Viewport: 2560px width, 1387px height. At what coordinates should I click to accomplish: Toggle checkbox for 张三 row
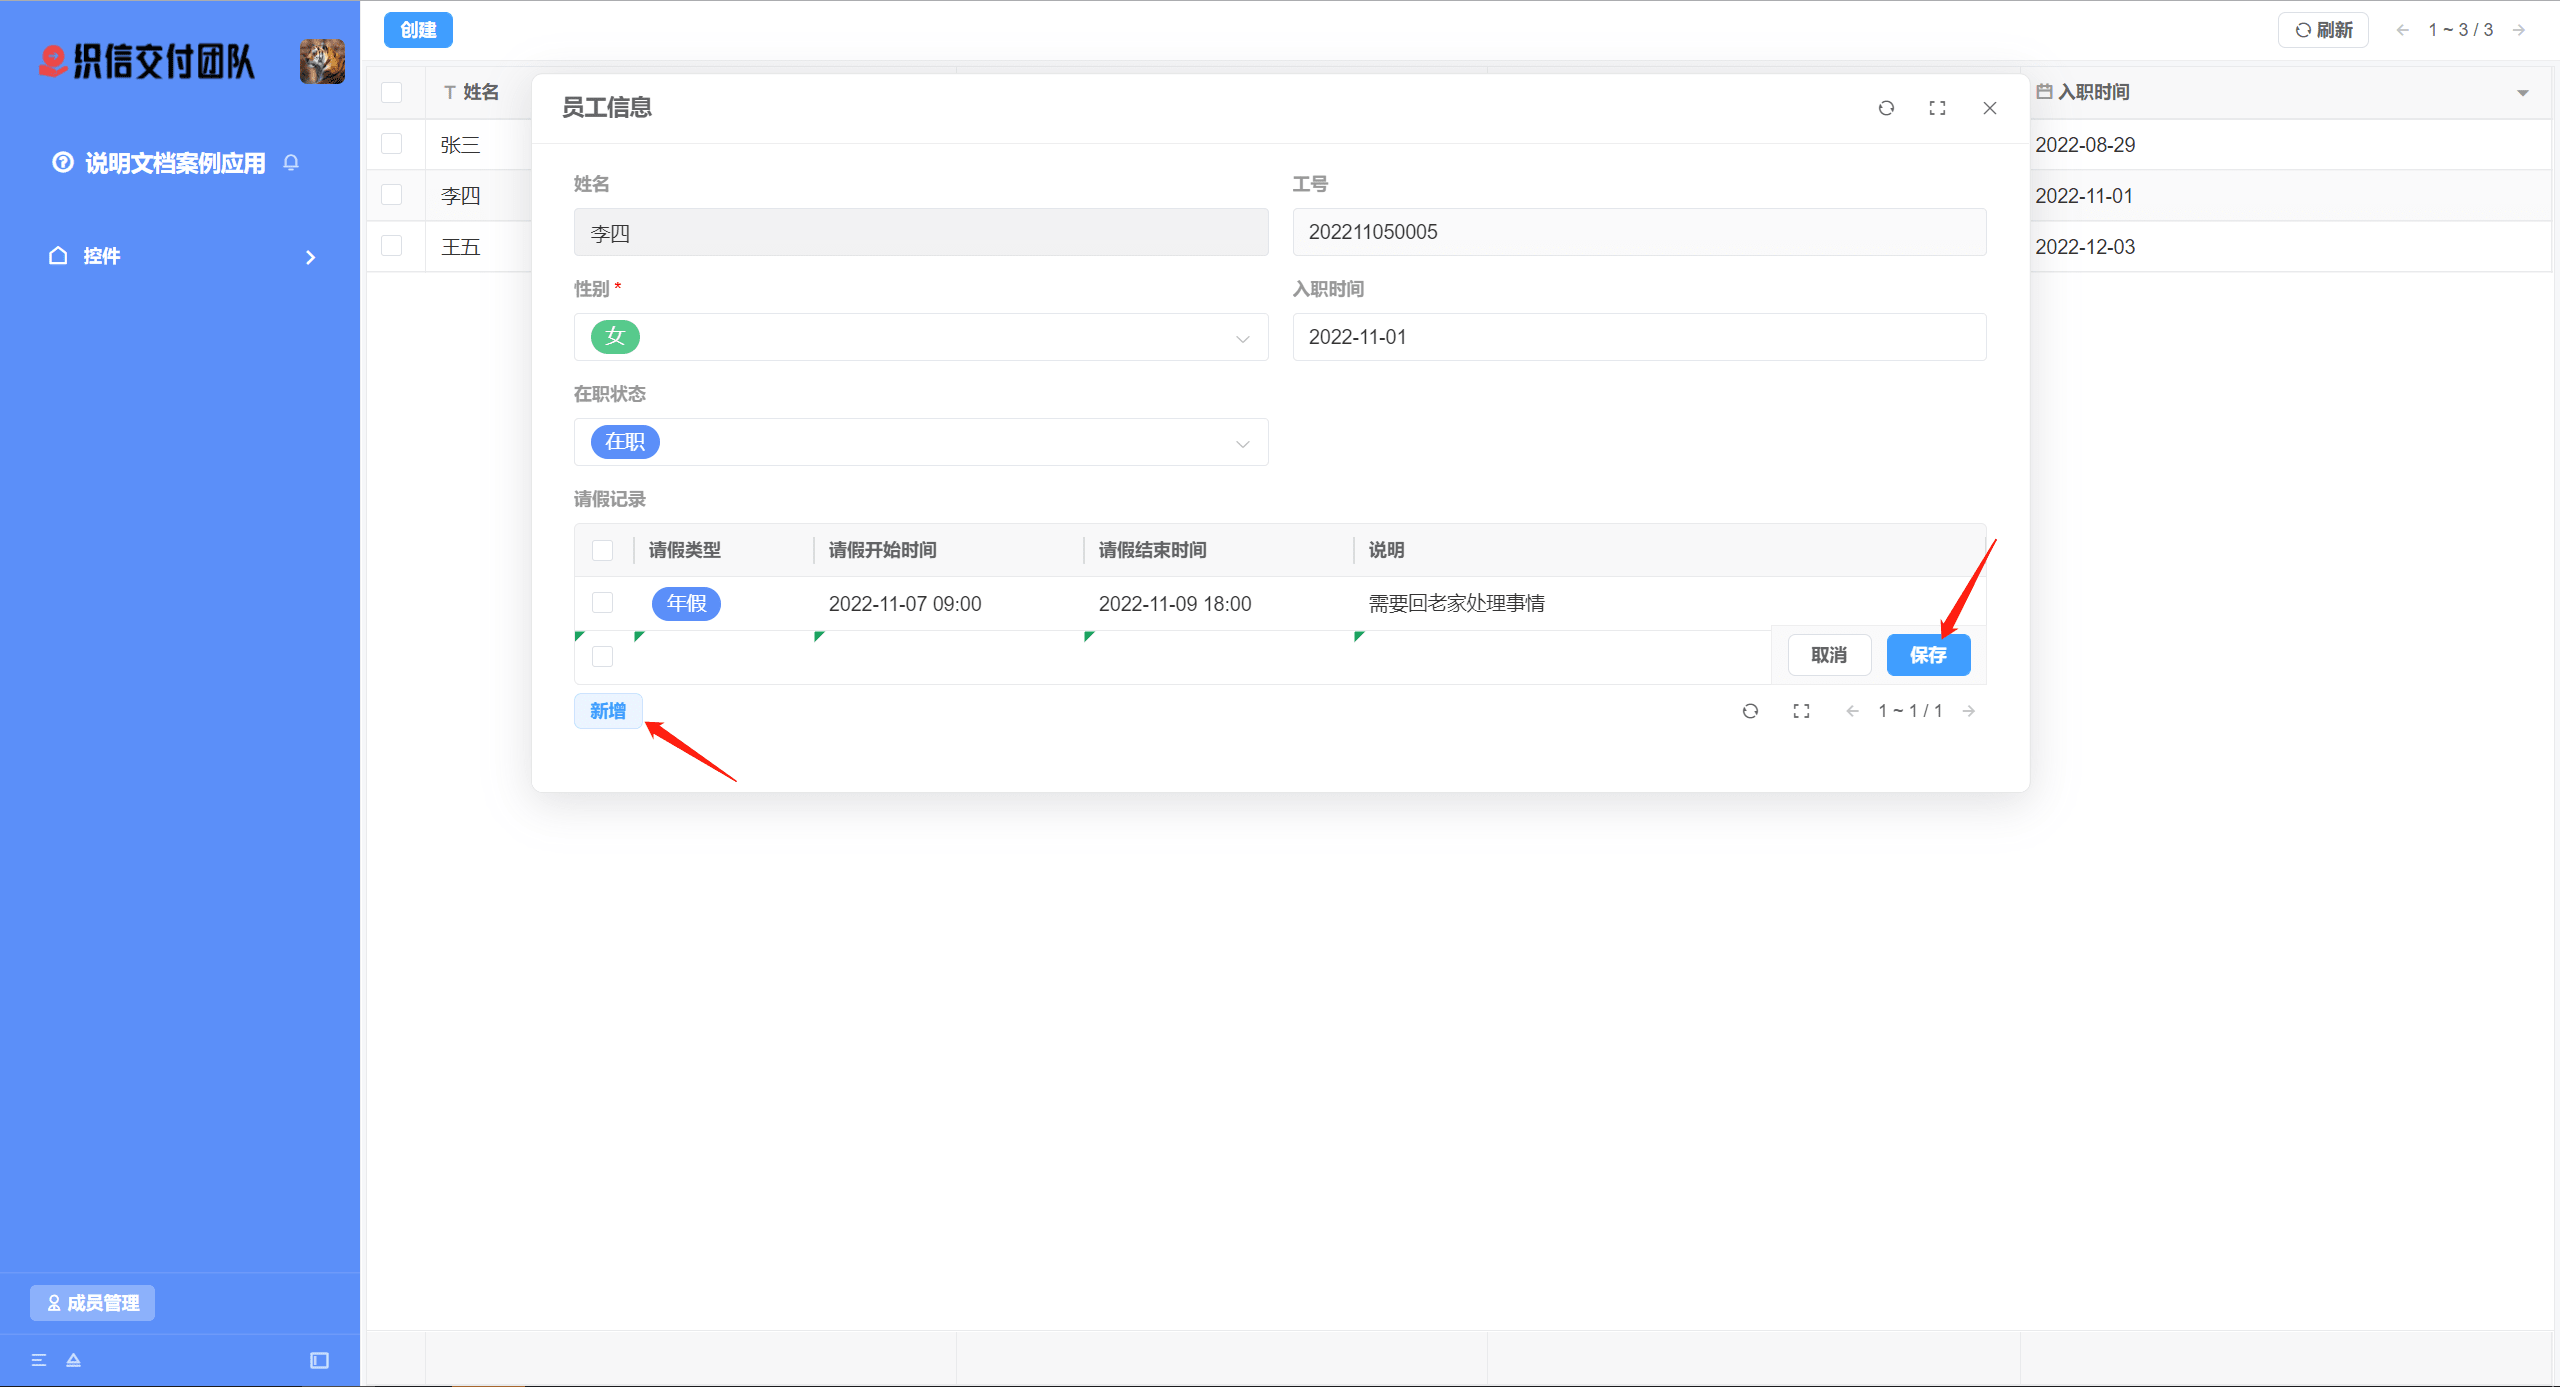point(392,144)
